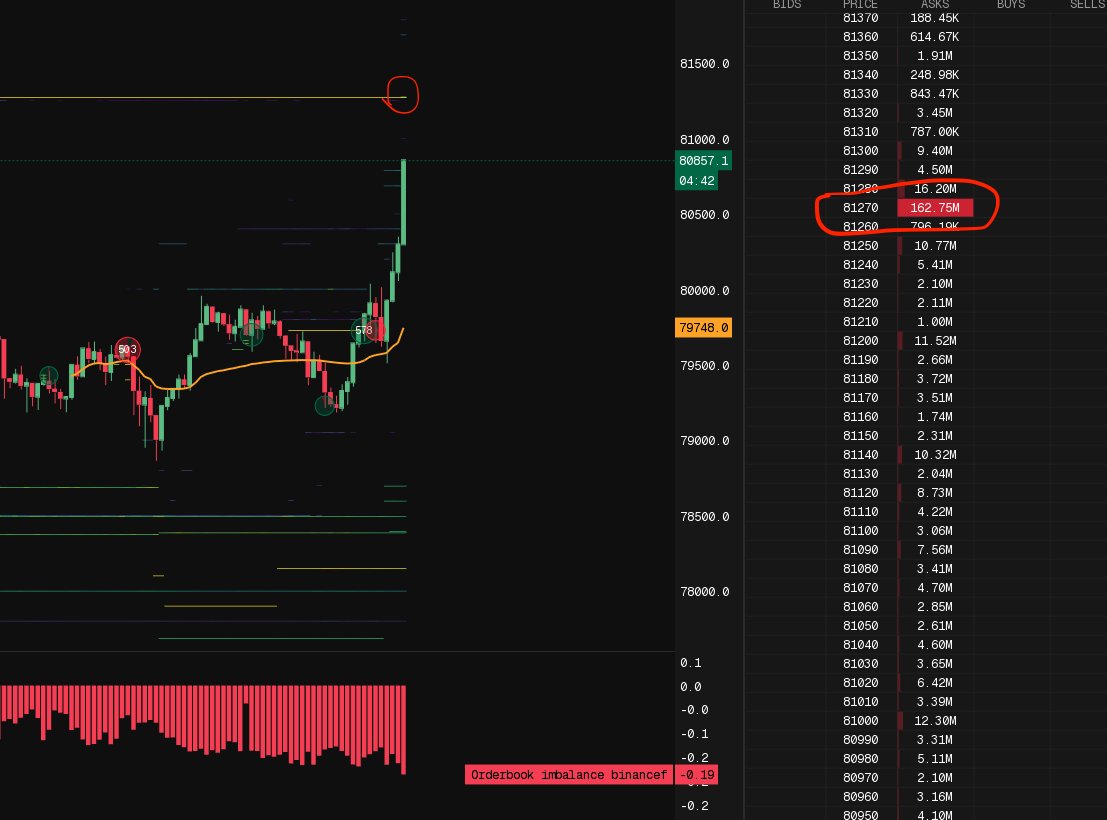Select the 11.52M ask at 81200
This screenshot has width=1107, height=820.
935,341
